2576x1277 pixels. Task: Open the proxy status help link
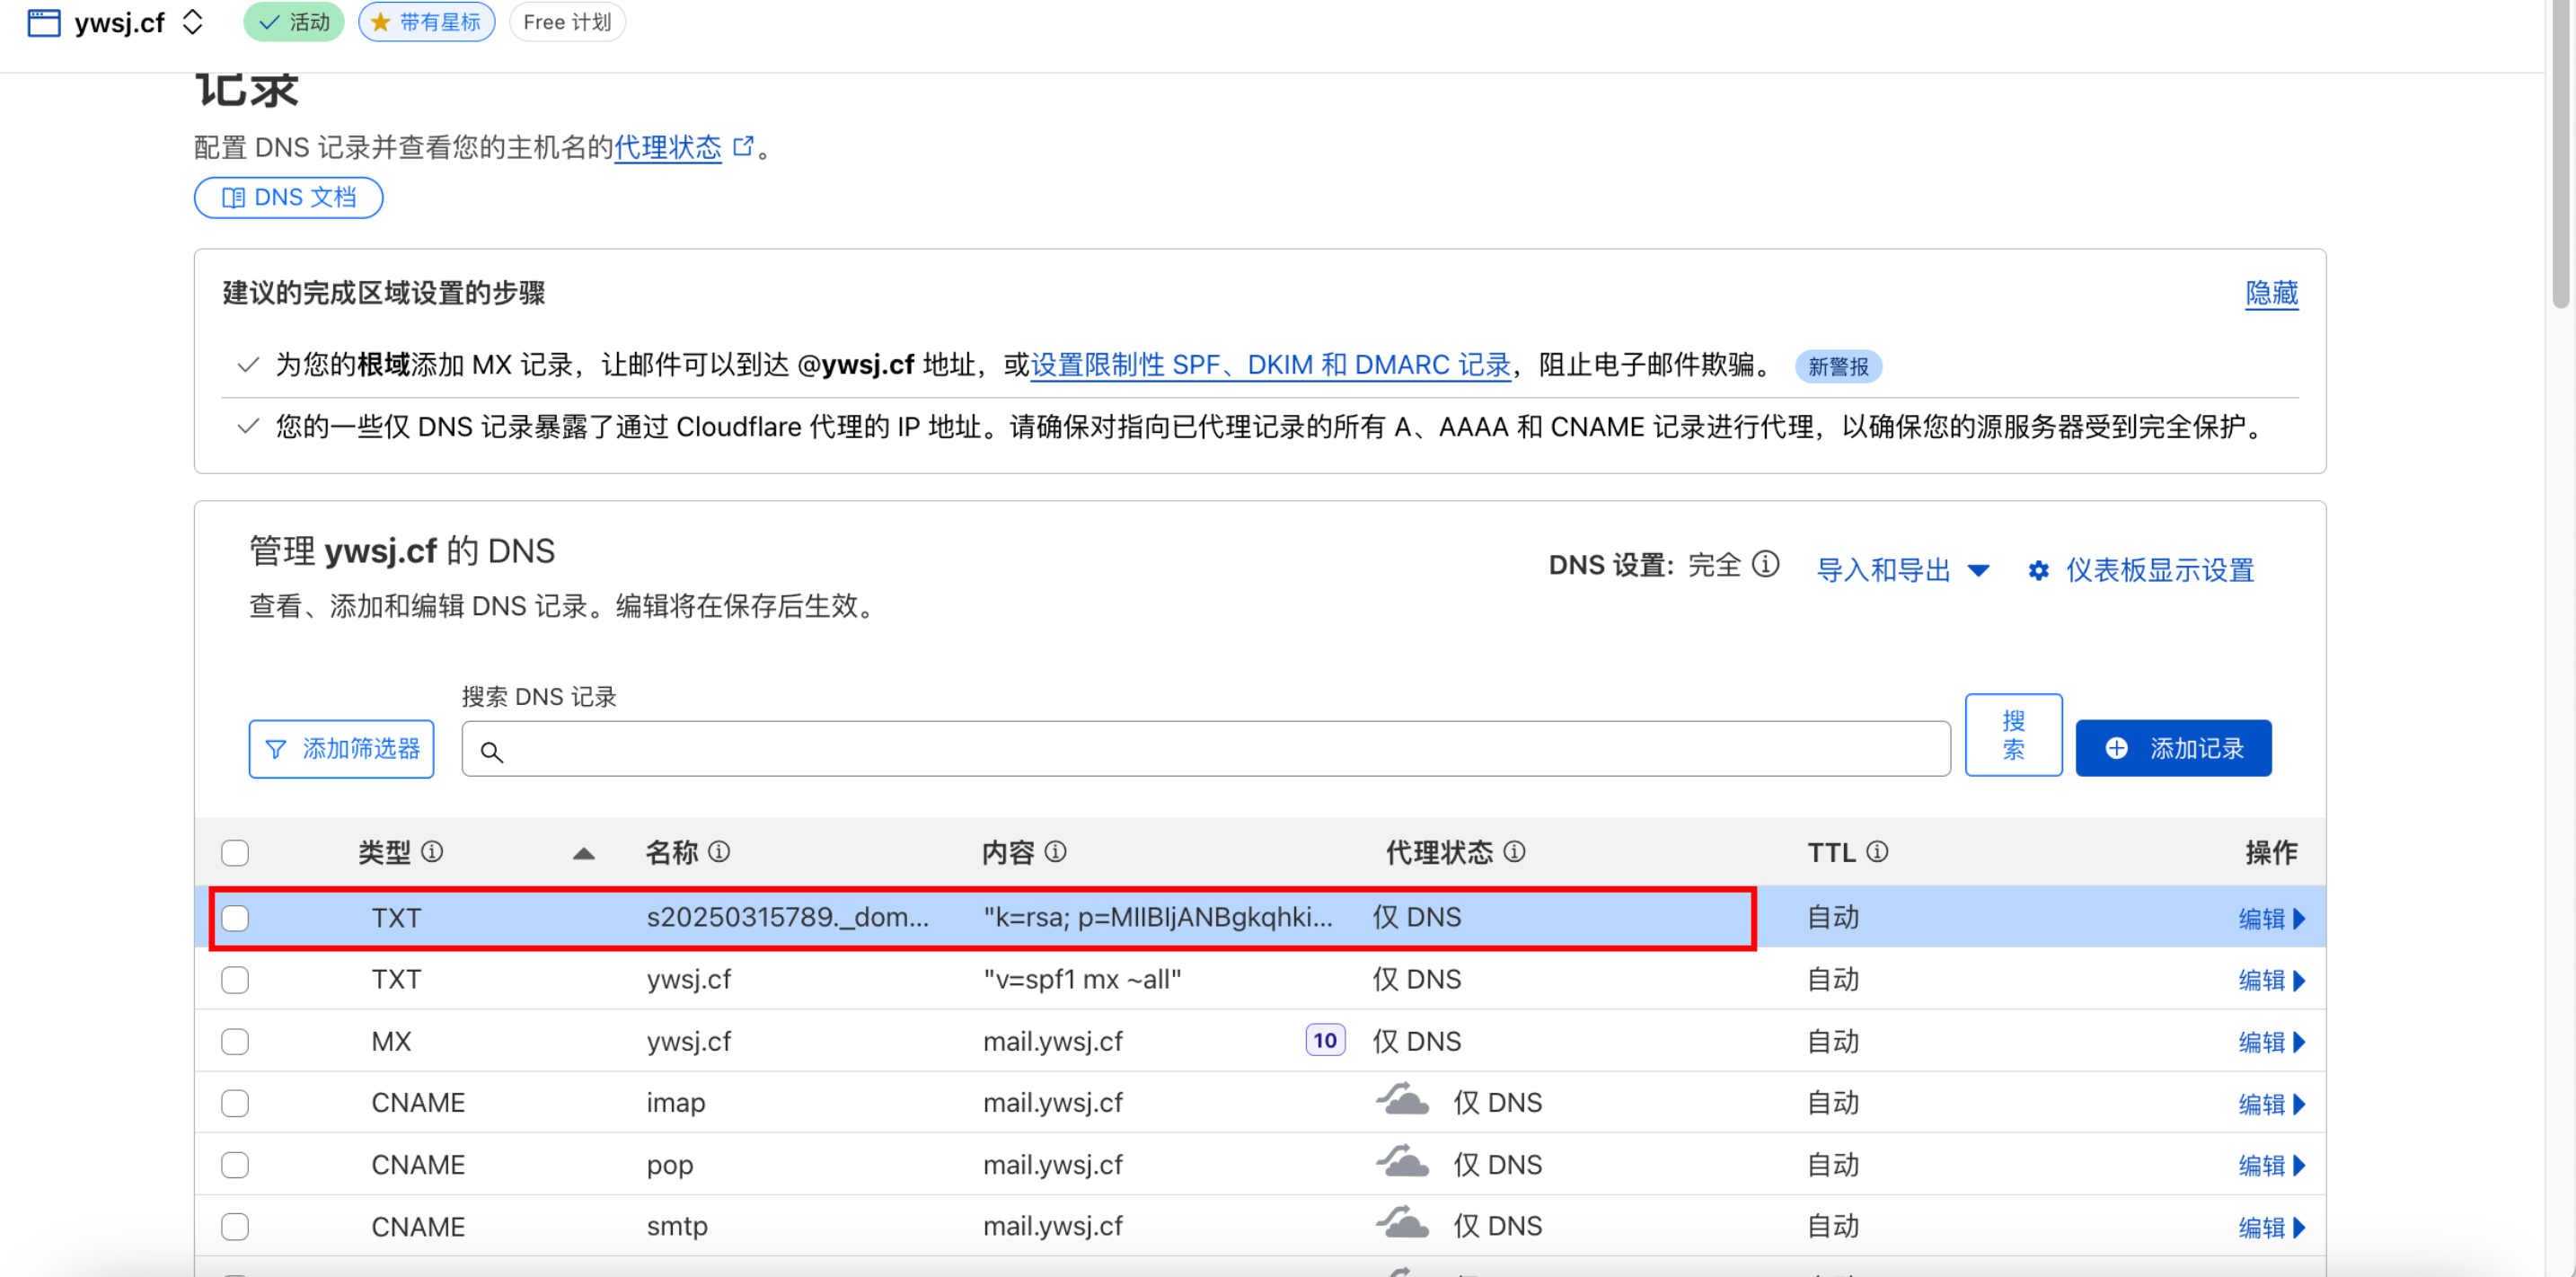coord(667,148)
